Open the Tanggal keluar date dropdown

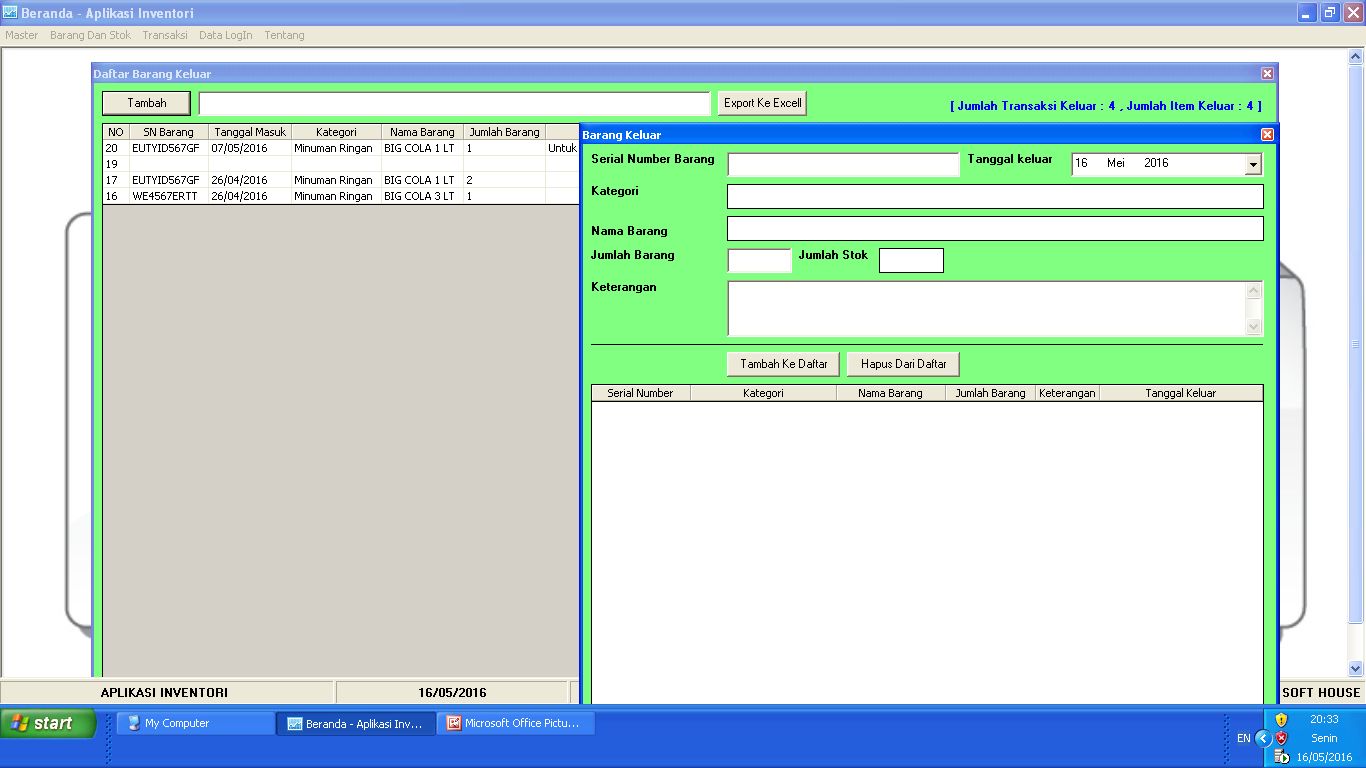pyautogui.click(x=1253, y=164)
